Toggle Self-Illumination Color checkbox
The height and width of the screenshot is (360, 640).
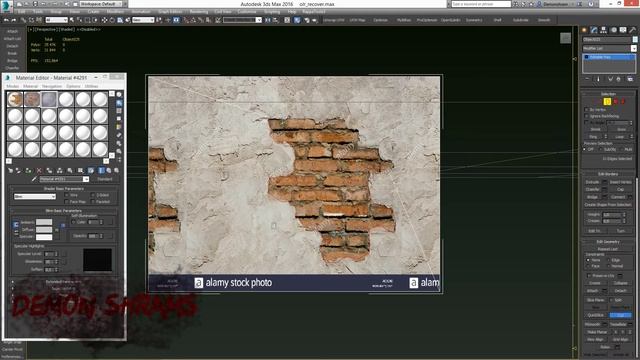click(73, 222)
